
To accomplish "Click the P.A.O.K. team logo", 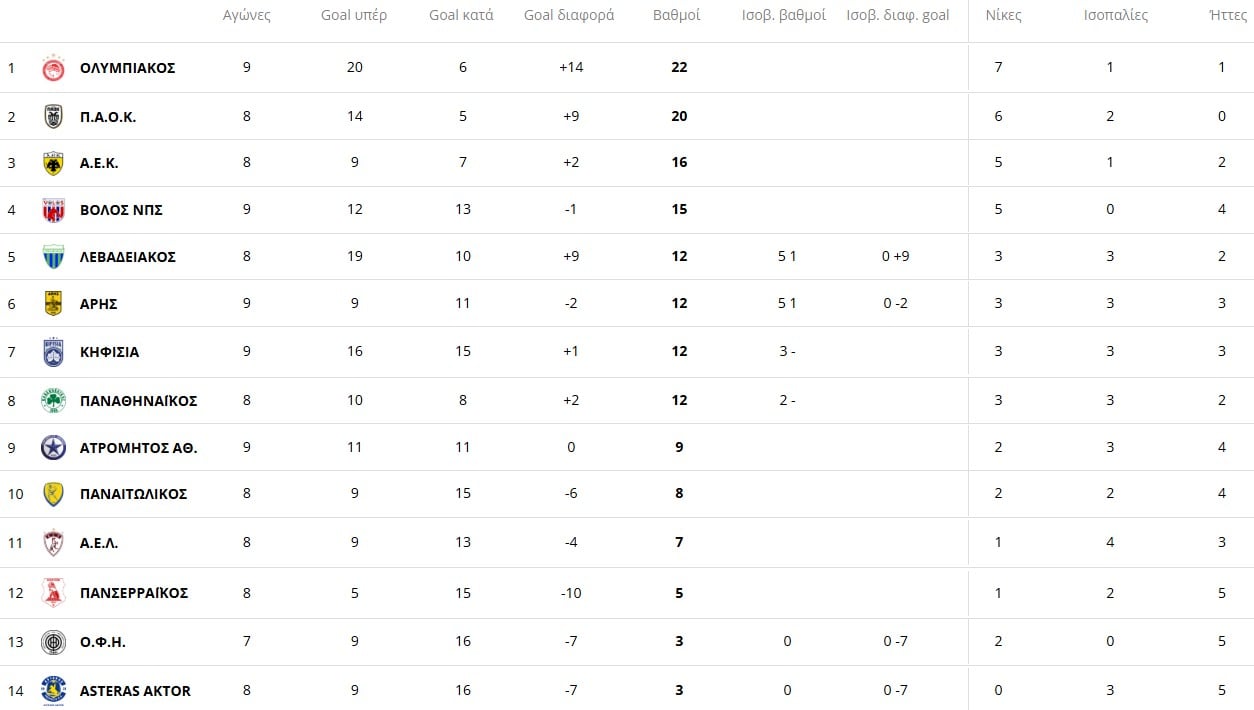I will (53, 116).
